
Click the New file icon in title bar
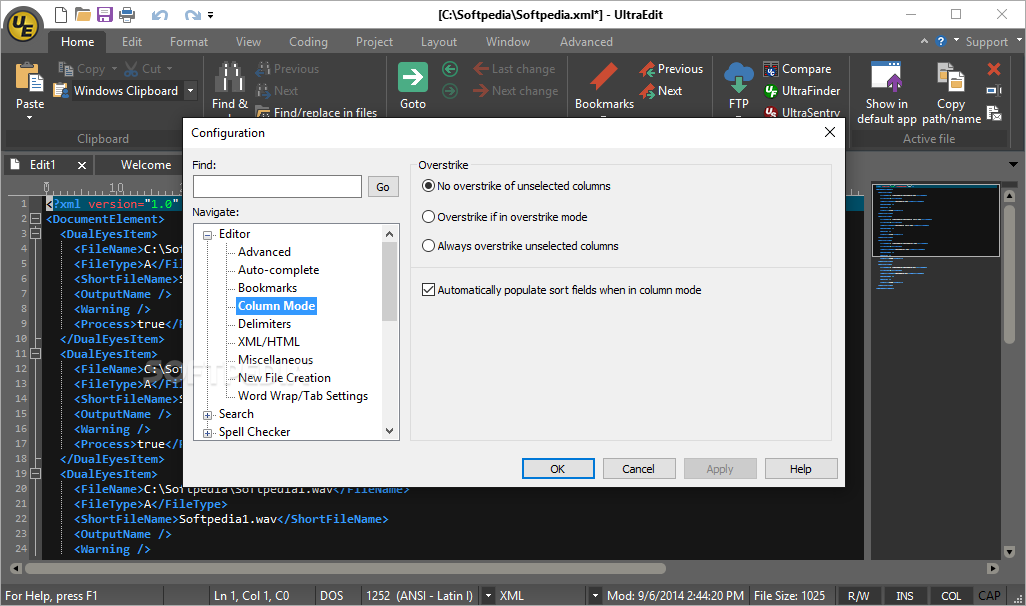click(60, 14)
